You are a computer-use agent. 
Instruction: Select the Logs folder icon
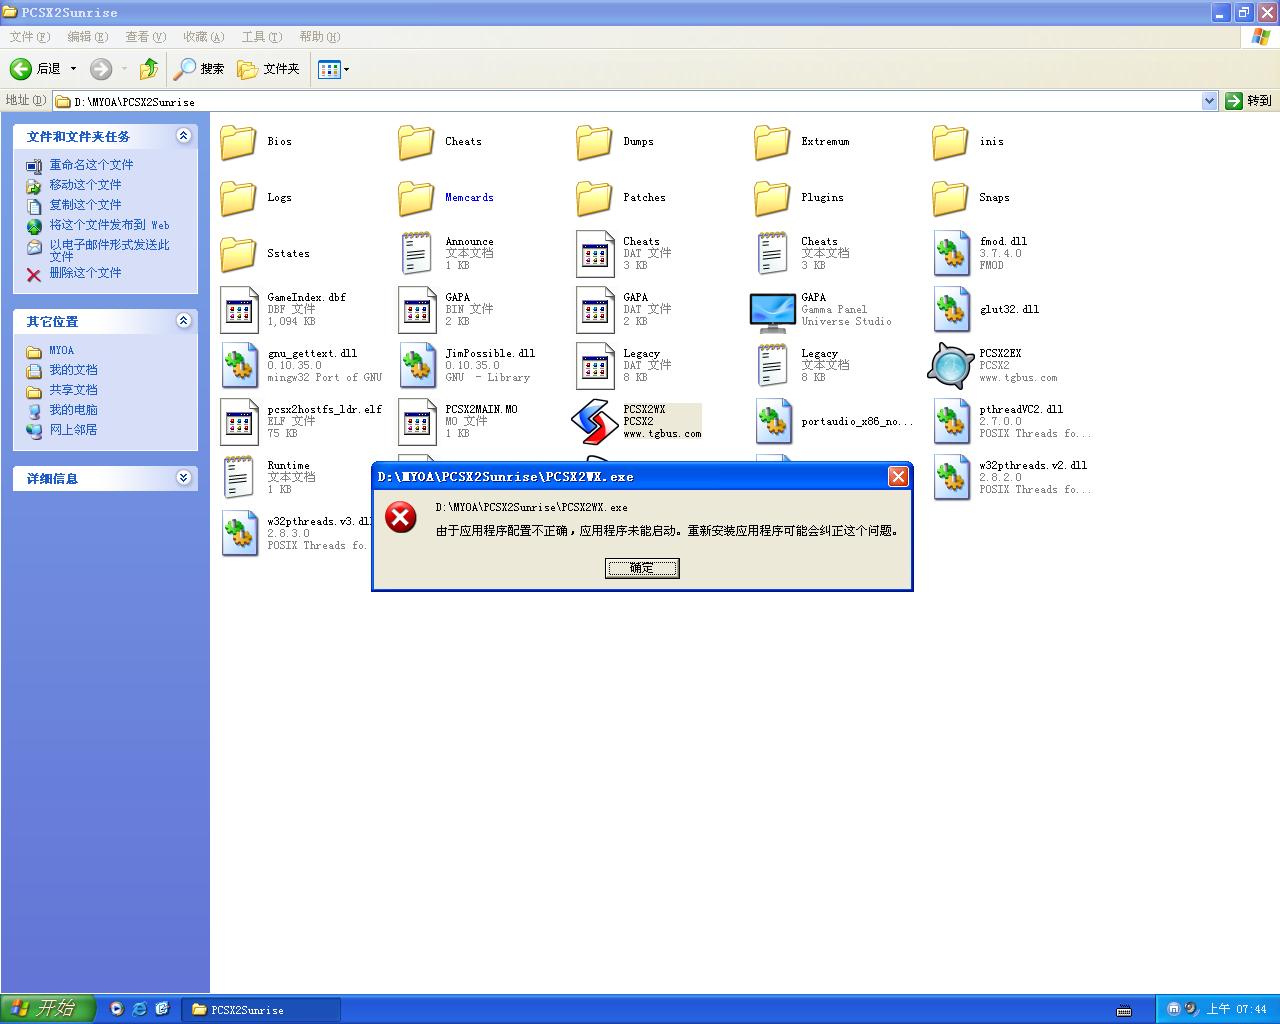pyautogui.click(x=238, y=198)
